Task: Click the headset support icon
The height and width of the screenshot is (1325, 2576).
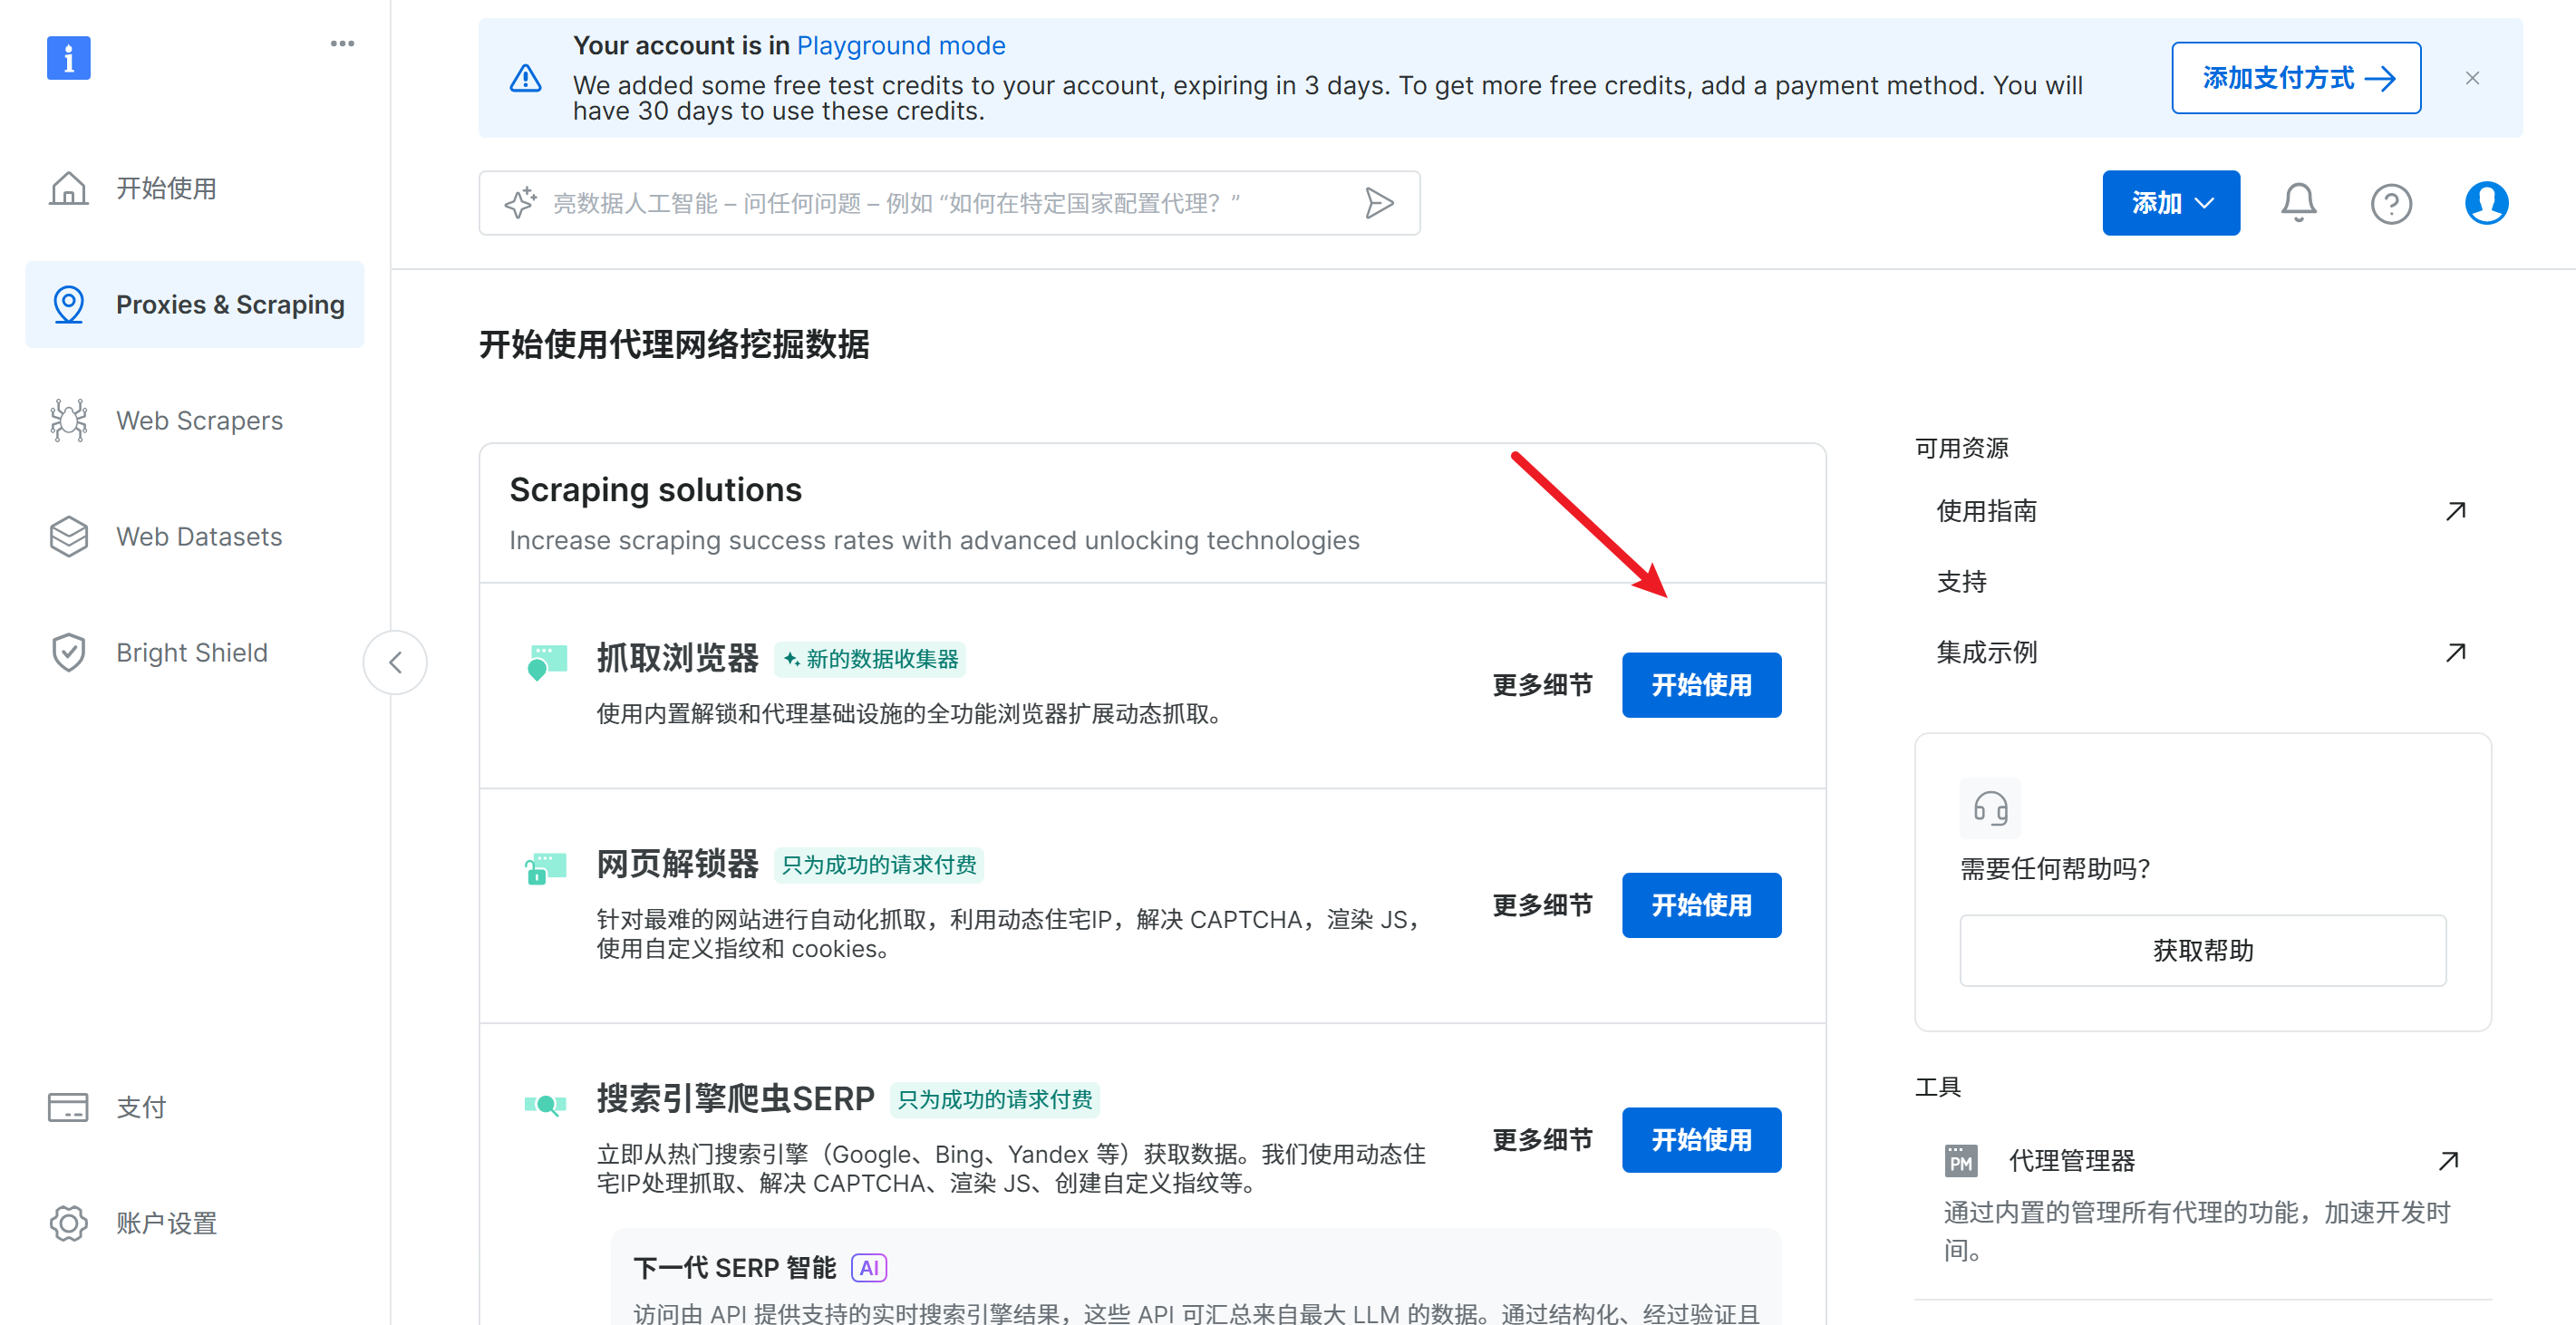Action: (1990, 807)
